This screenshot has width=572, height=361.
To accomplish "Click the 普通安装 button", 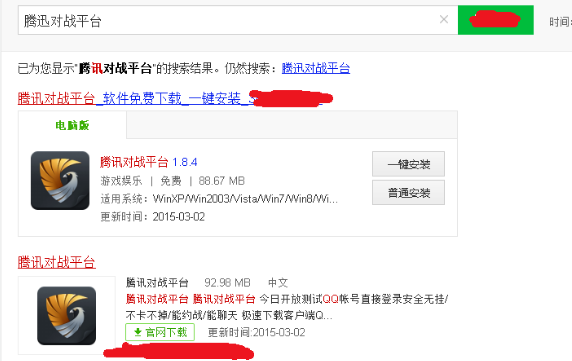I will point(408,193).
